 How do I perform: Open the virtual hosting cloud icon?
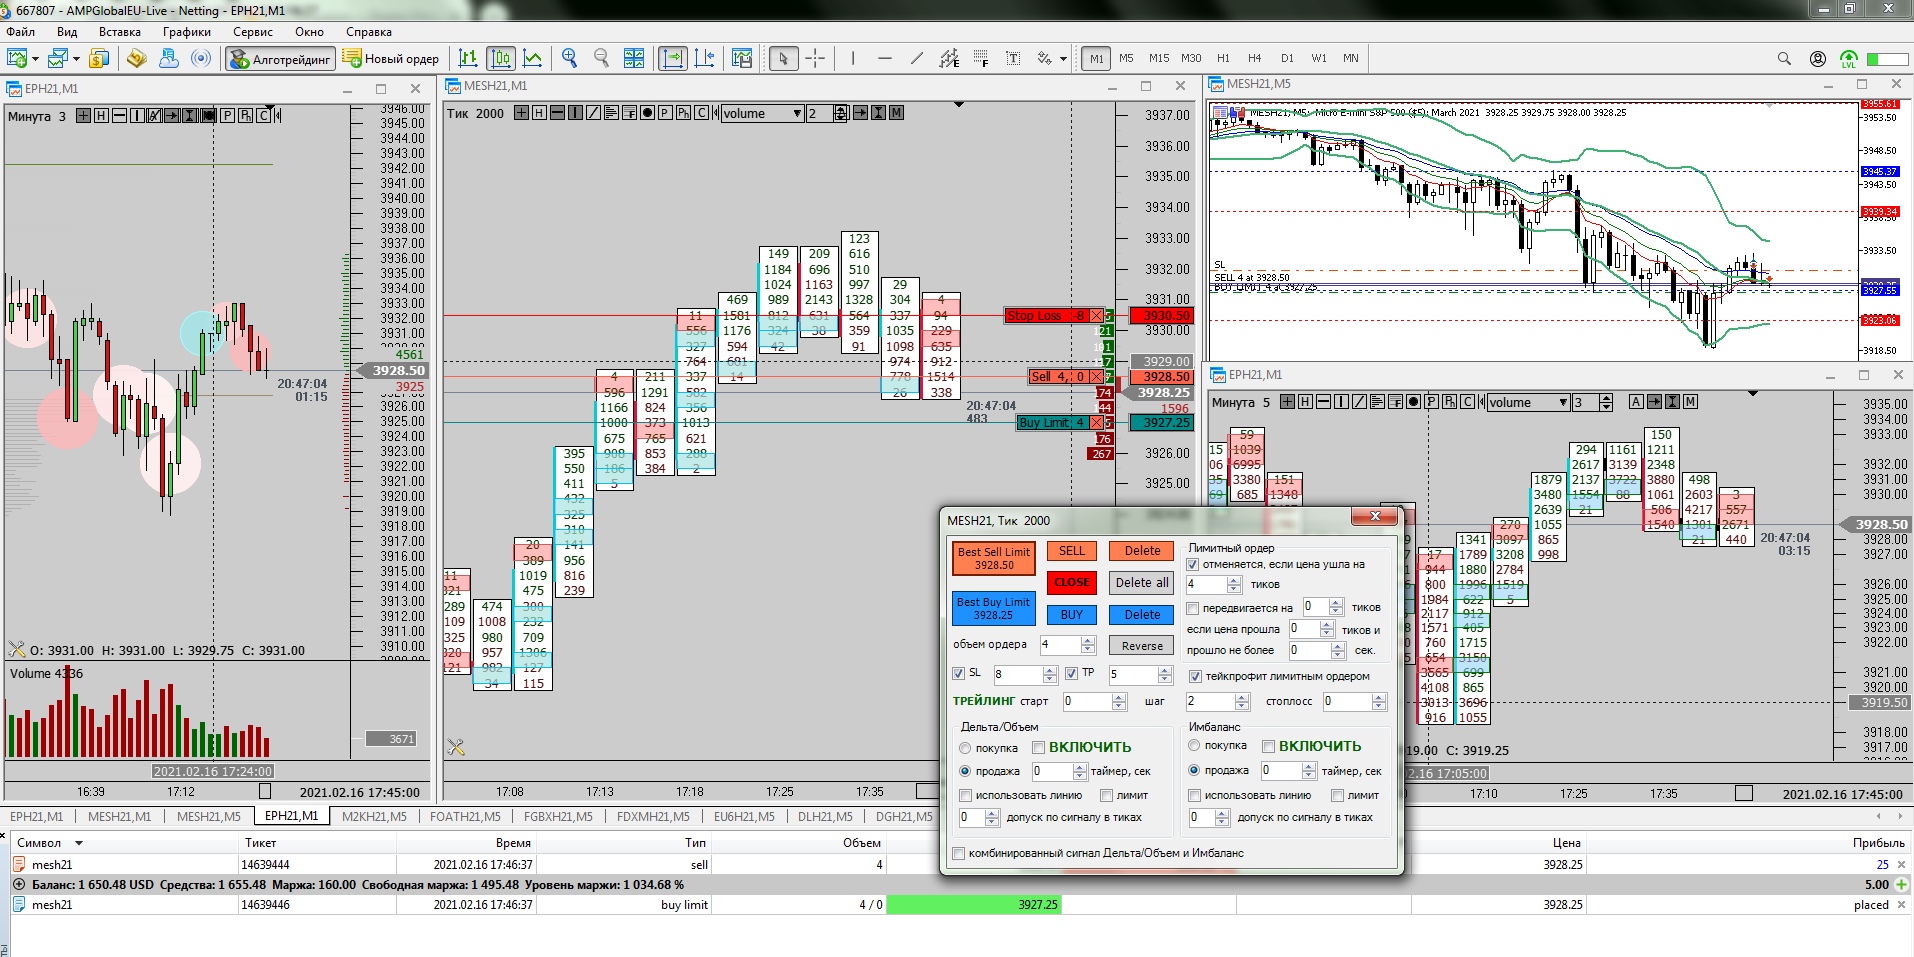click(x=169, y=59)
